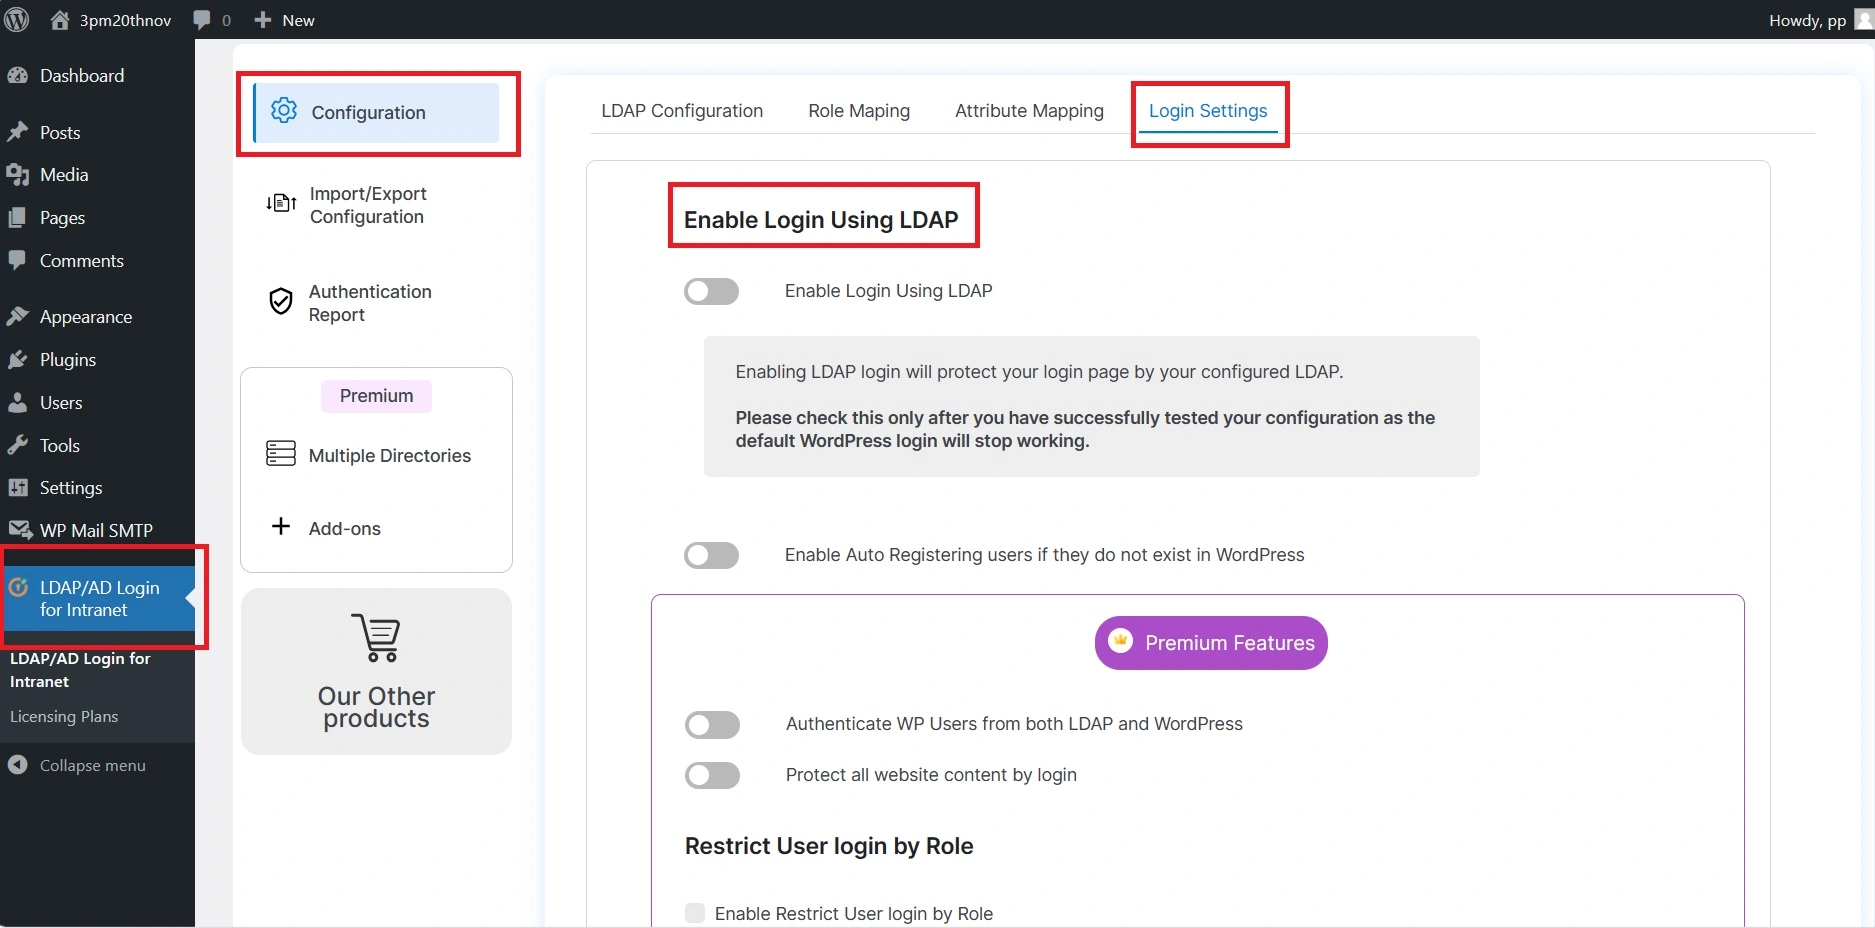
Task: Click the crown icon on Premium Features
Action: (1121, 641)
